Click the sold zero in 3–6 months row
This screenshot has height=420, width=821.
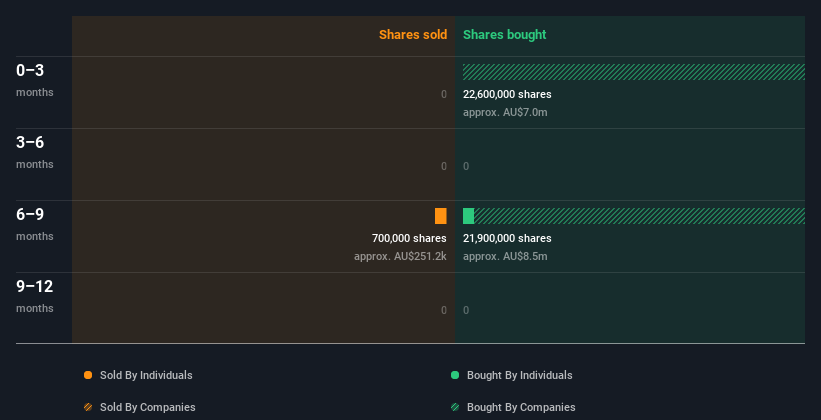444,167
